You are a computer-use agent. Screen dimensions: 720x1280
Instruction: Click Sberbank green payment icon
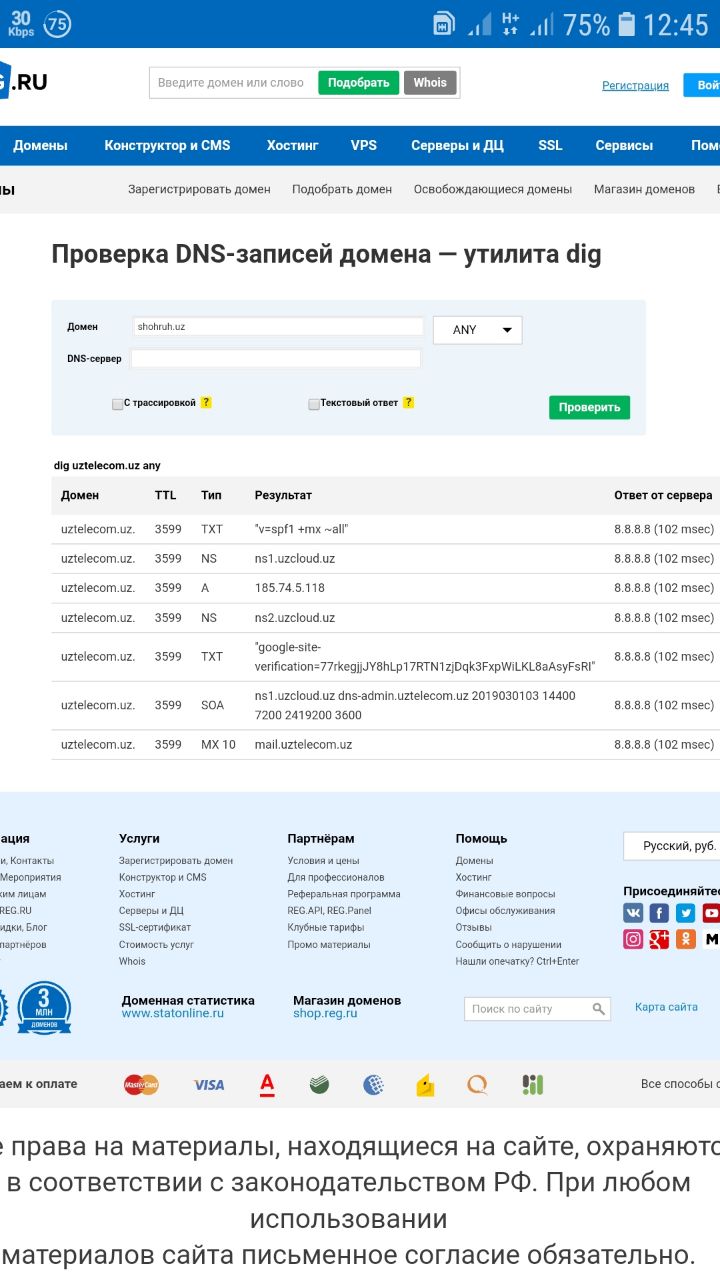[x=320, y=1085]
